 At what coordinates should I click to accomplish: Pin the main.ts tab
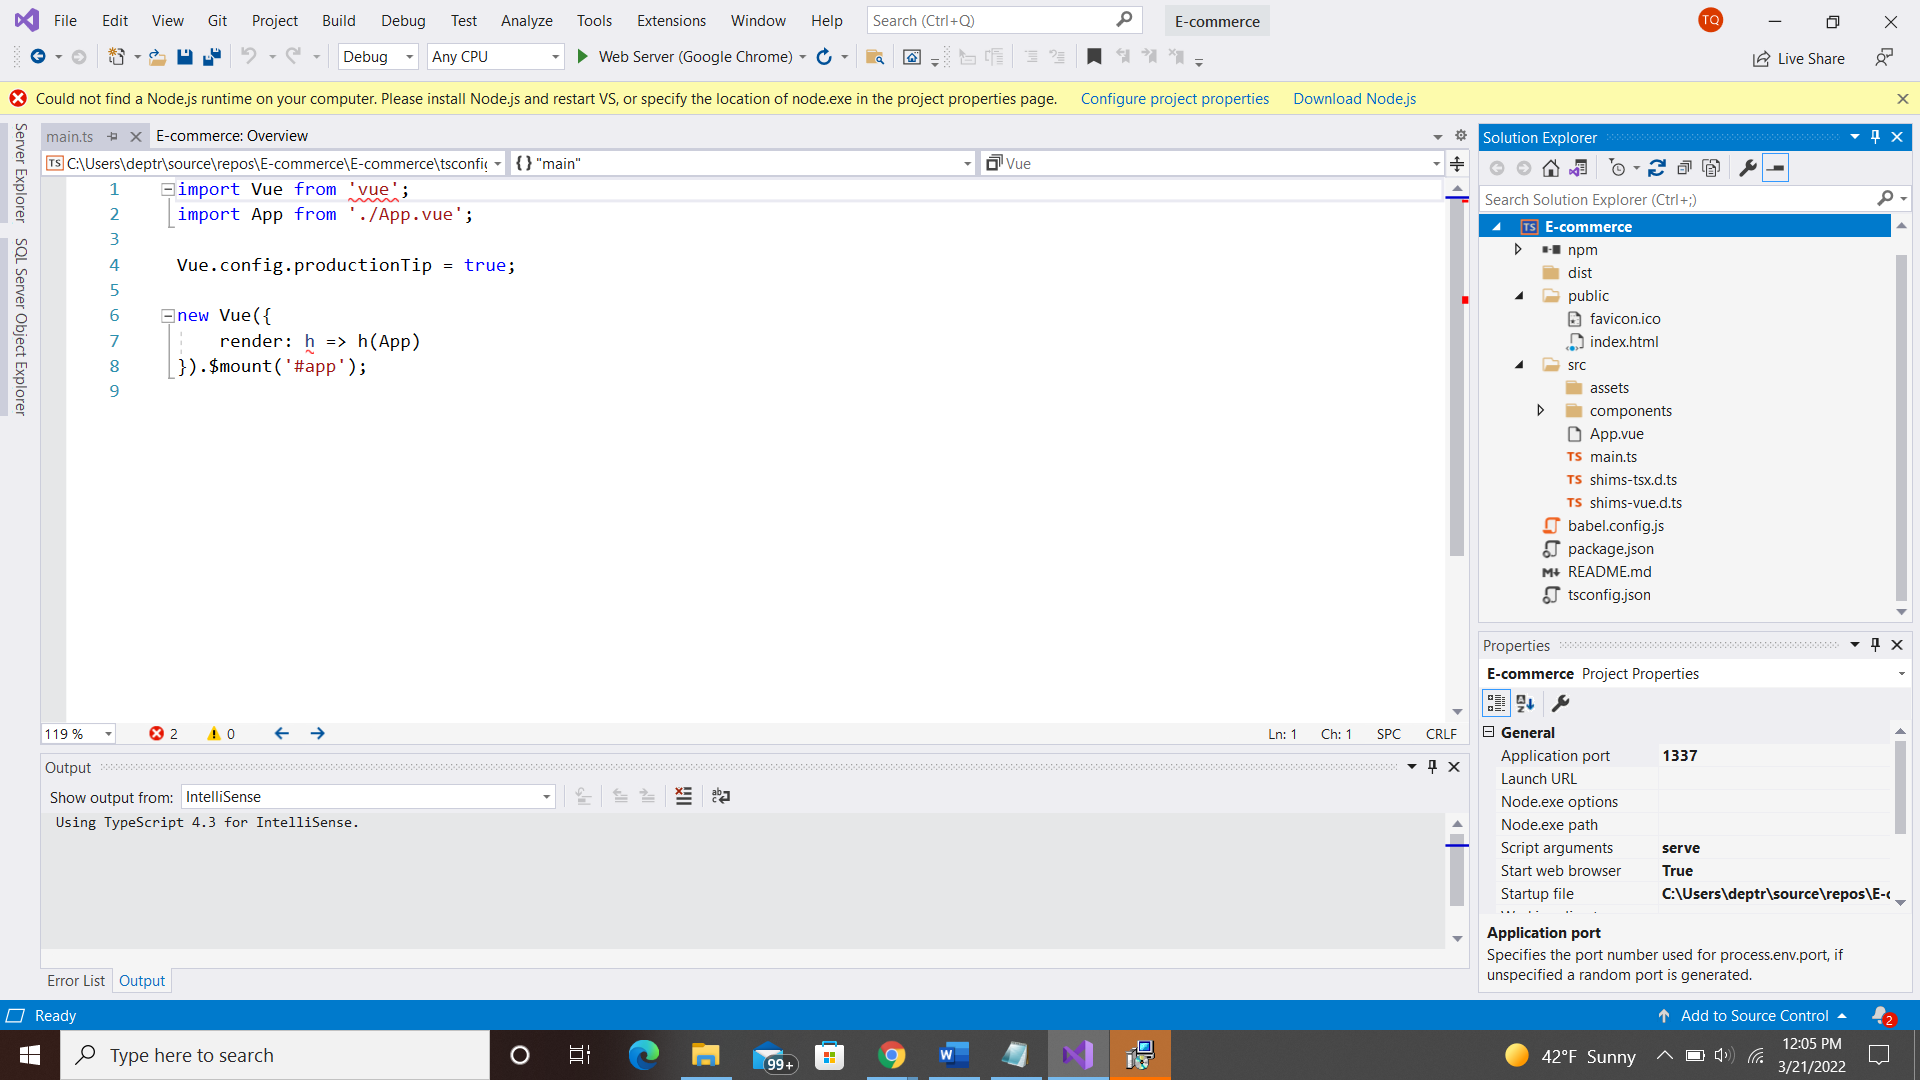112,136
